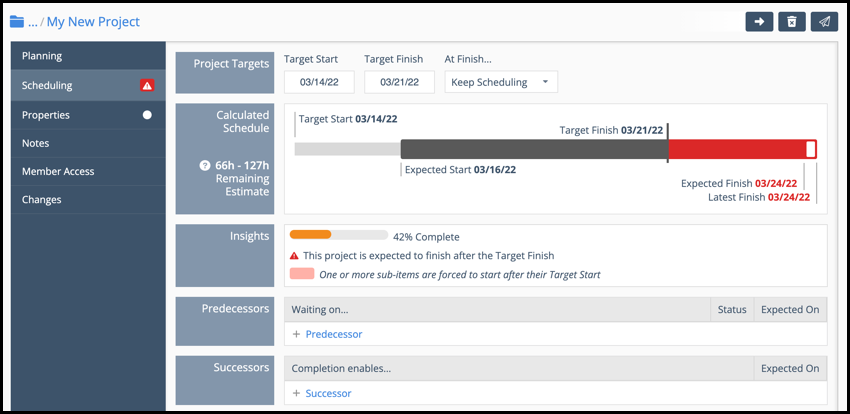Click the red overdue segment of schedule bar
Viewport: 850px width, 414px height.
(737, 149)
